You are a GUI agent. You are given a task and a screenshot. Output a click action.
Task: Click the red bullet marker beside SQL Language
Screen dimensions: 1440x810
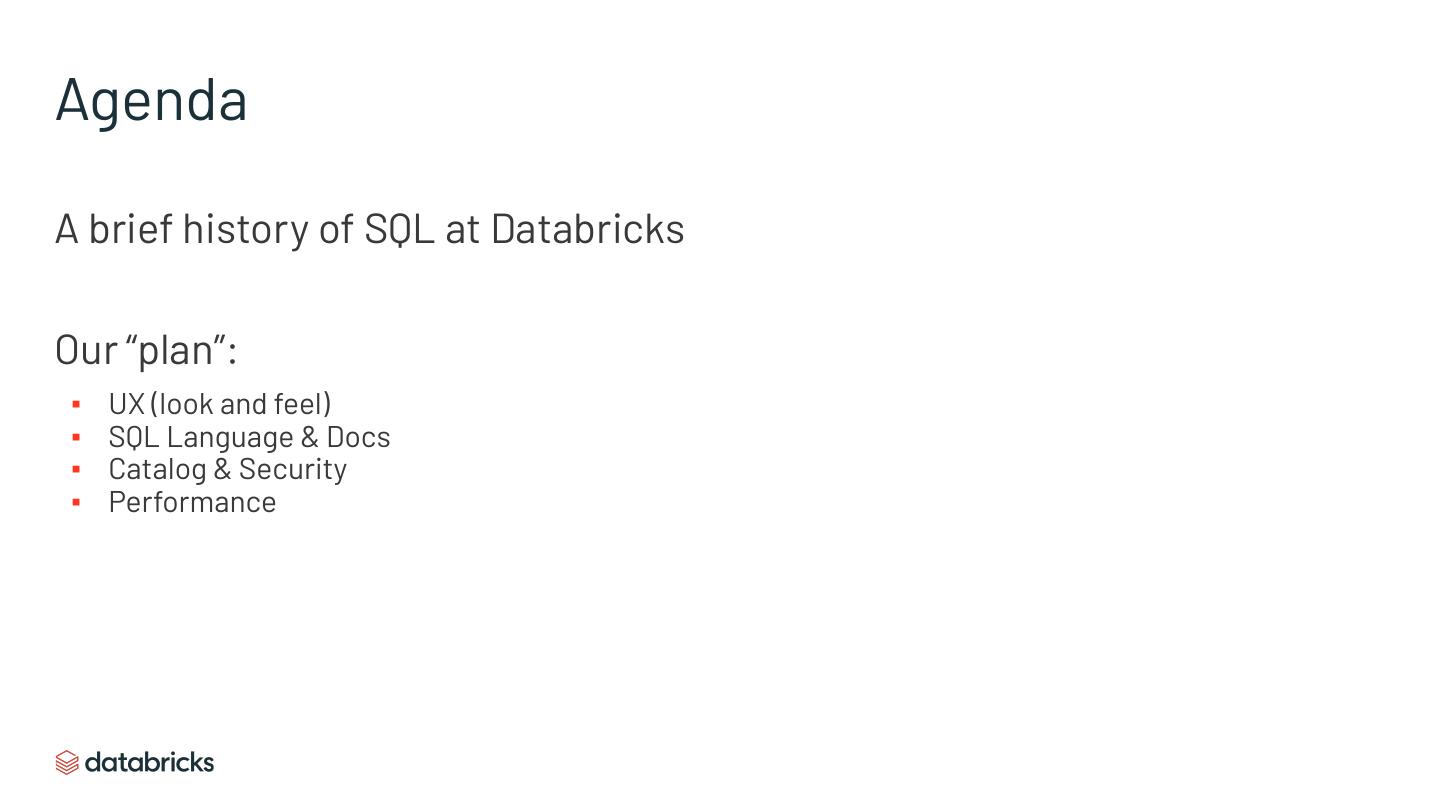click(76, 437)
